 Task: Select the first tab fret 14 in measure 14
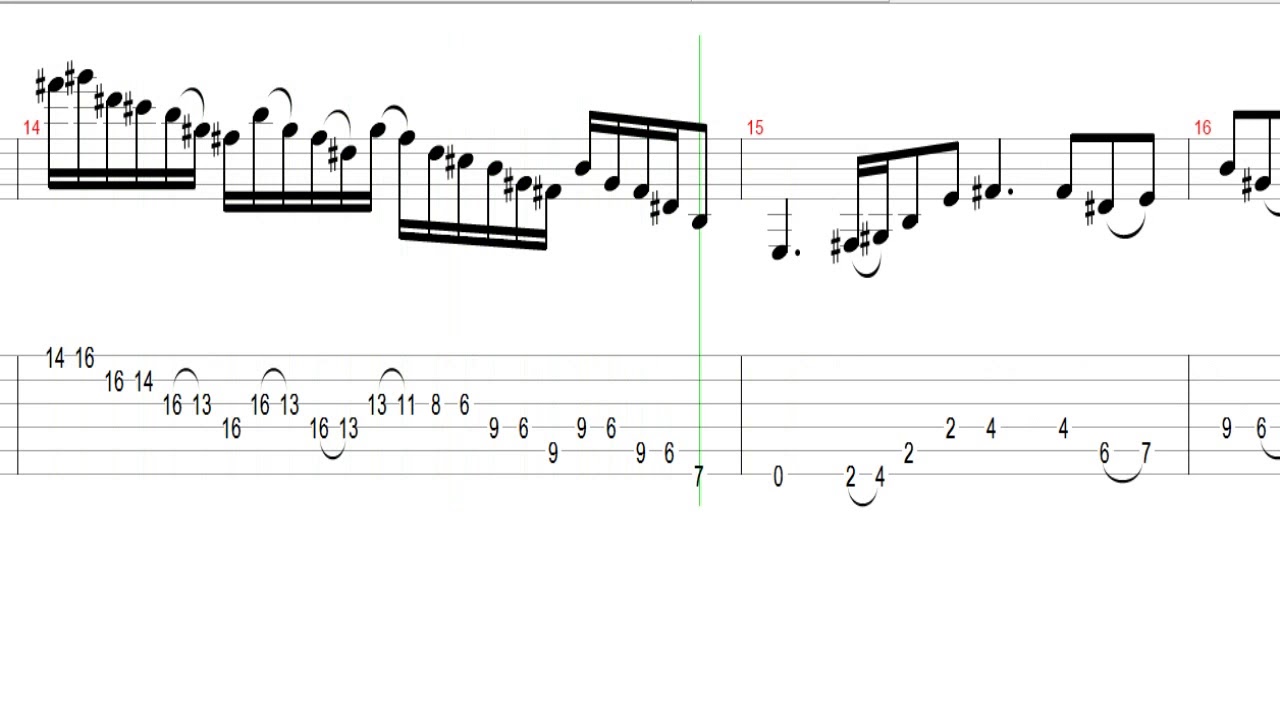click(x=55, y=358)
